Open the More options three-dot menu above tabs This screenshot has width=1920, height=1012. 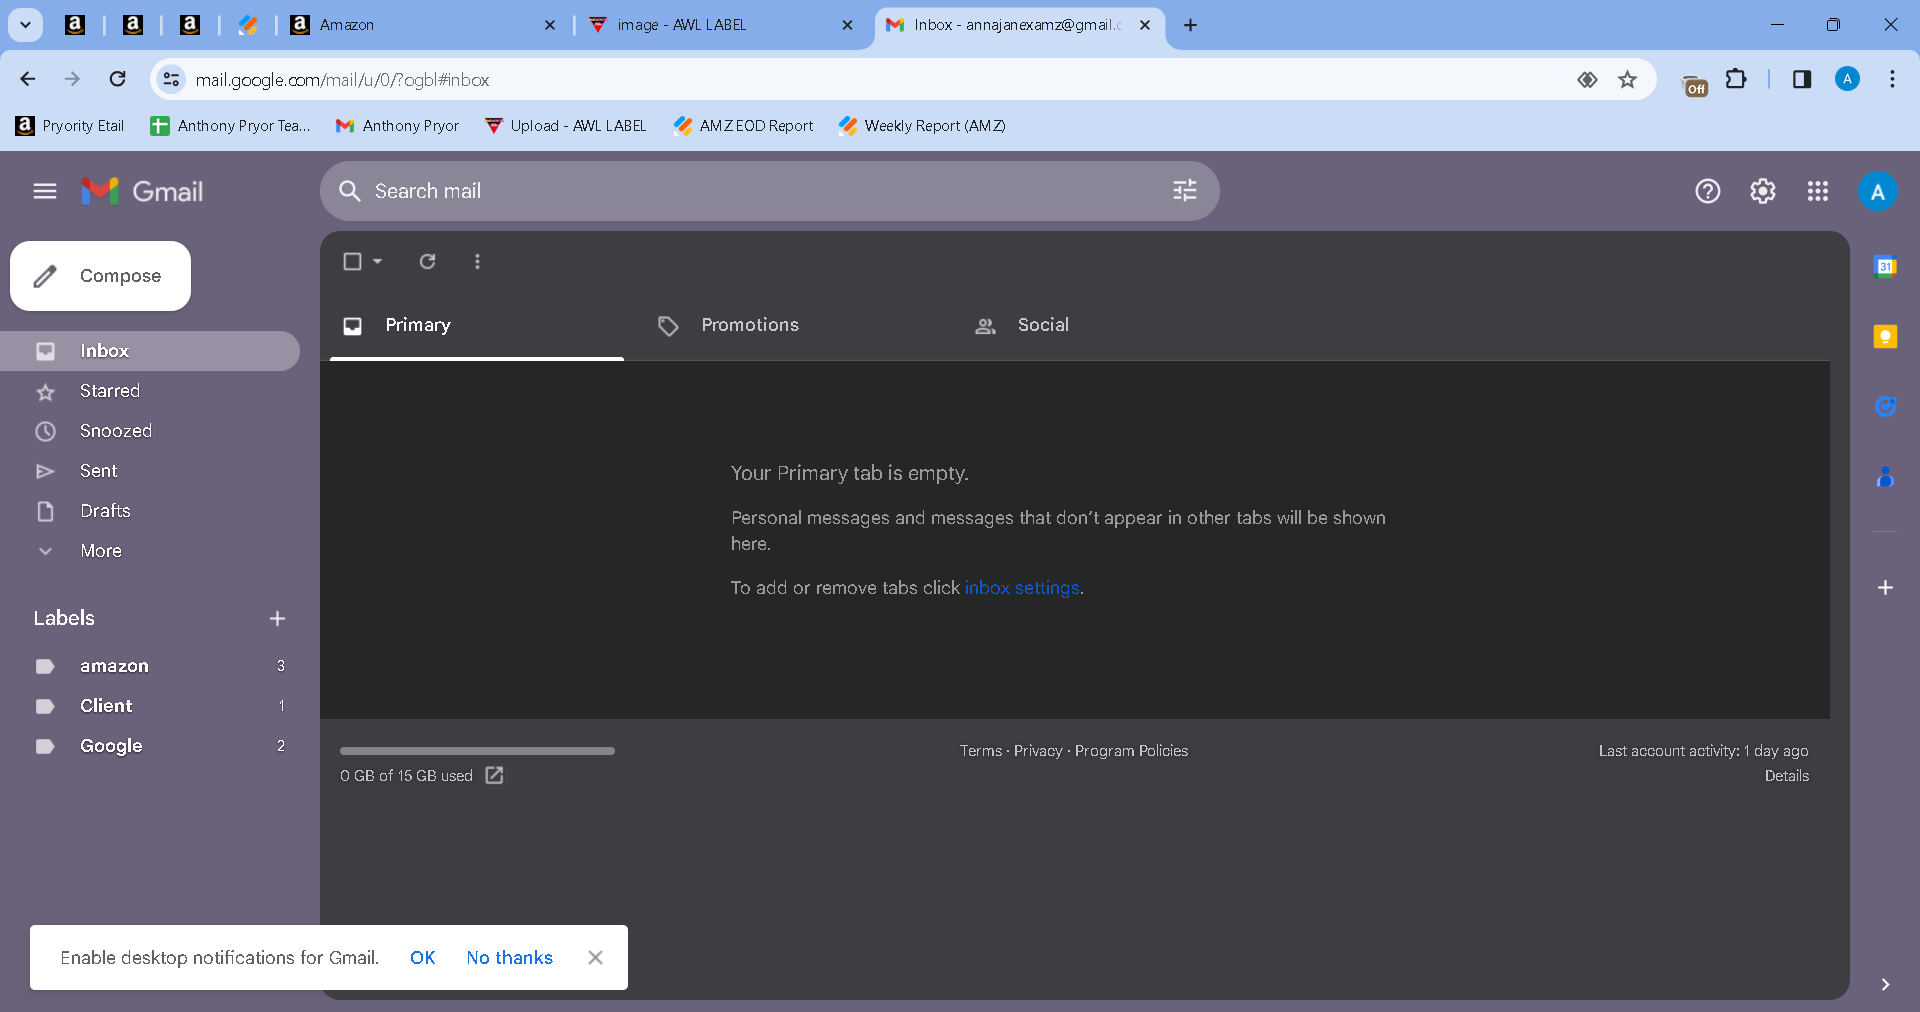click(x=477, y=261)
